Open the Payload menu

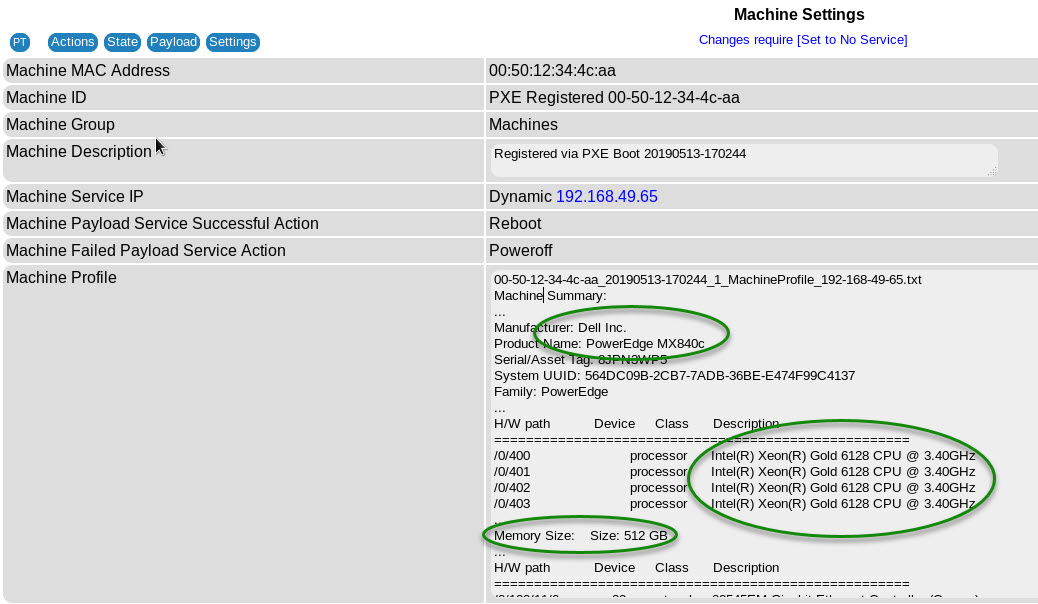(173, 42)
